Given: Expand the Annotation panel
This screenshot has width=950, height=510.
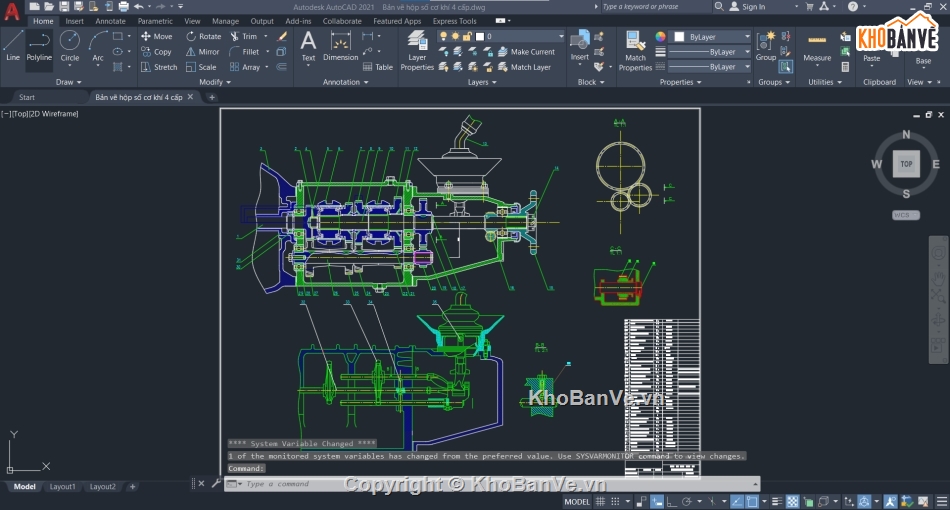Looking at the screenshot, I should (345, 82).
